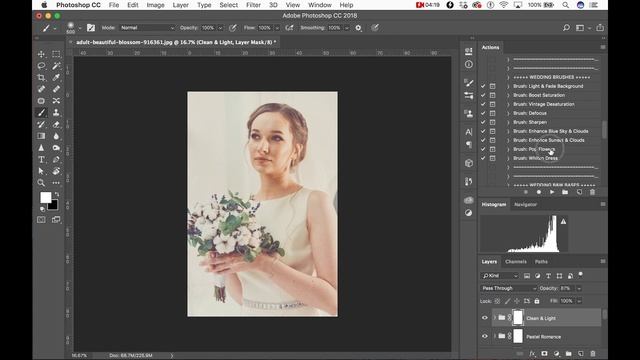Select Brush: Enhance Sunset & Clouds action

[549, 140]
